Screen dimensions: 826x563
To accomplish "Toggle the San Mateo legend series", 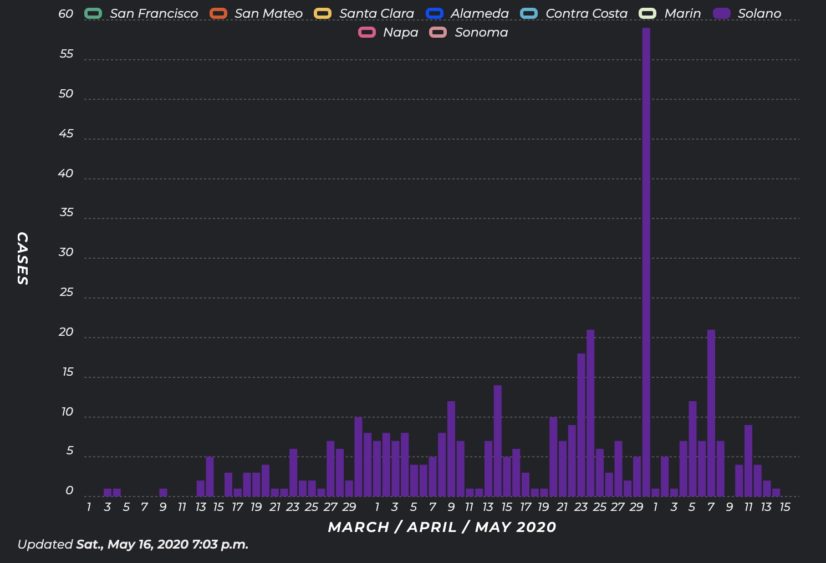I will [256, 13].
